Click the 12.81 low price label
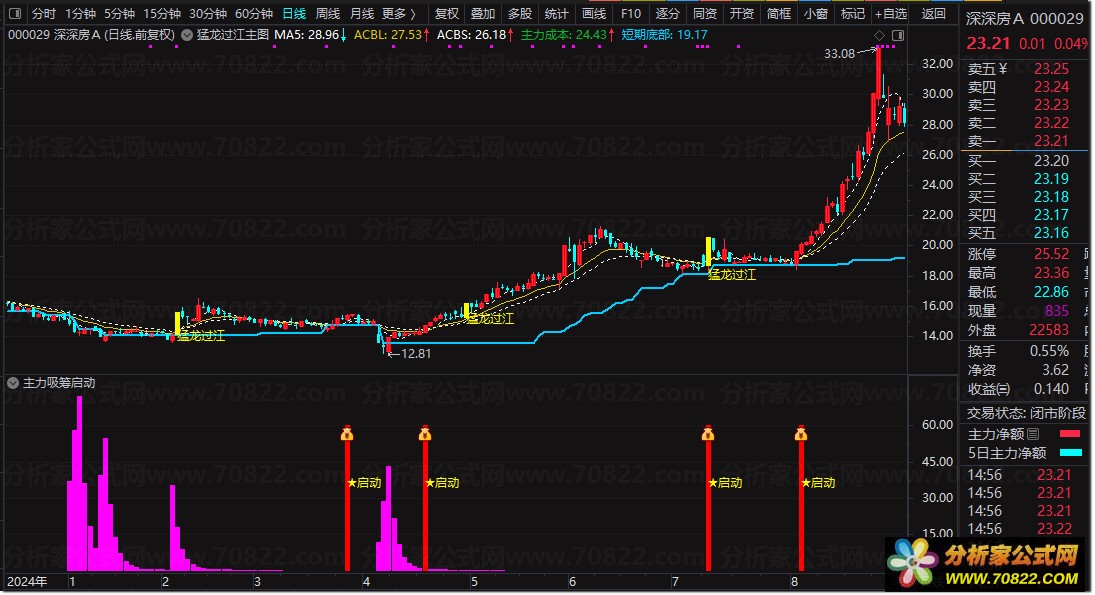Image resolution: width=1095 pixels, height=595 pixels. click(416, 354)
